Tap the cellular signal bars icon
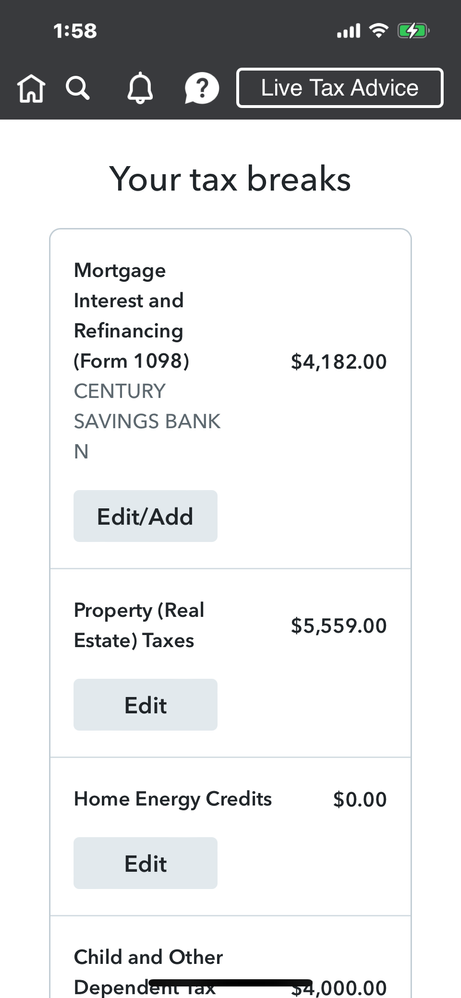The width and height of the screenshot is (461, 998). tap(348, 31)
